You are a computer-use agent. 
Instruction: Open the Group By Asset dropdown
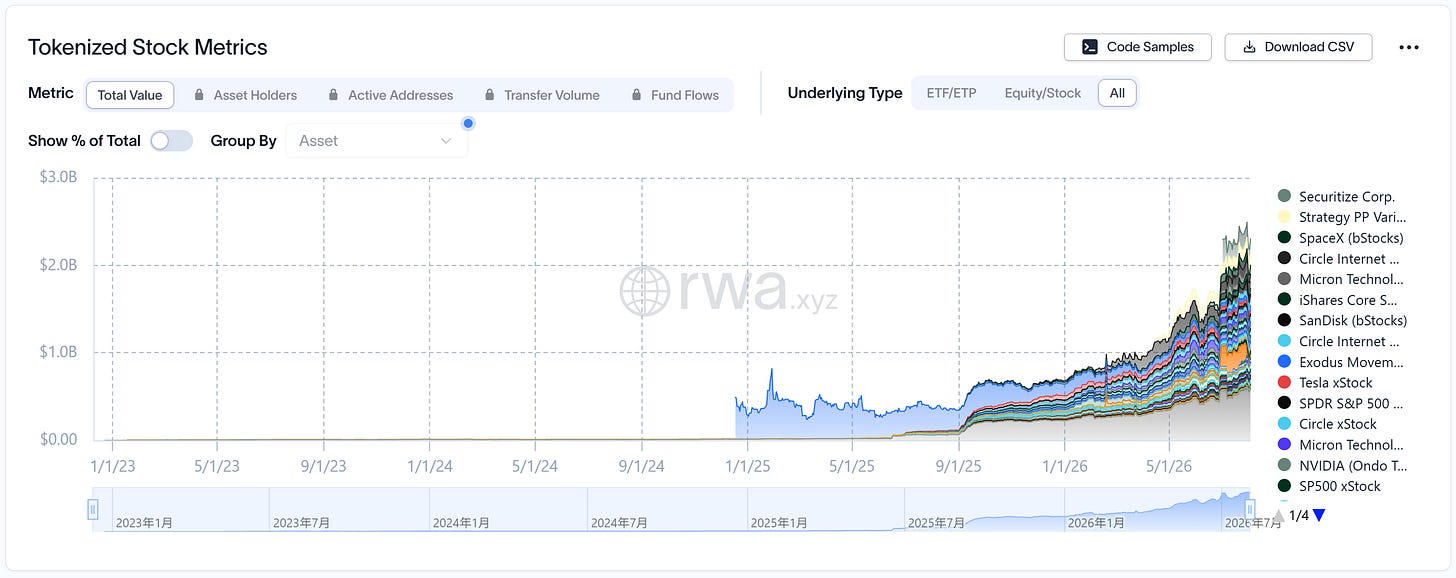tap(376, 141)
